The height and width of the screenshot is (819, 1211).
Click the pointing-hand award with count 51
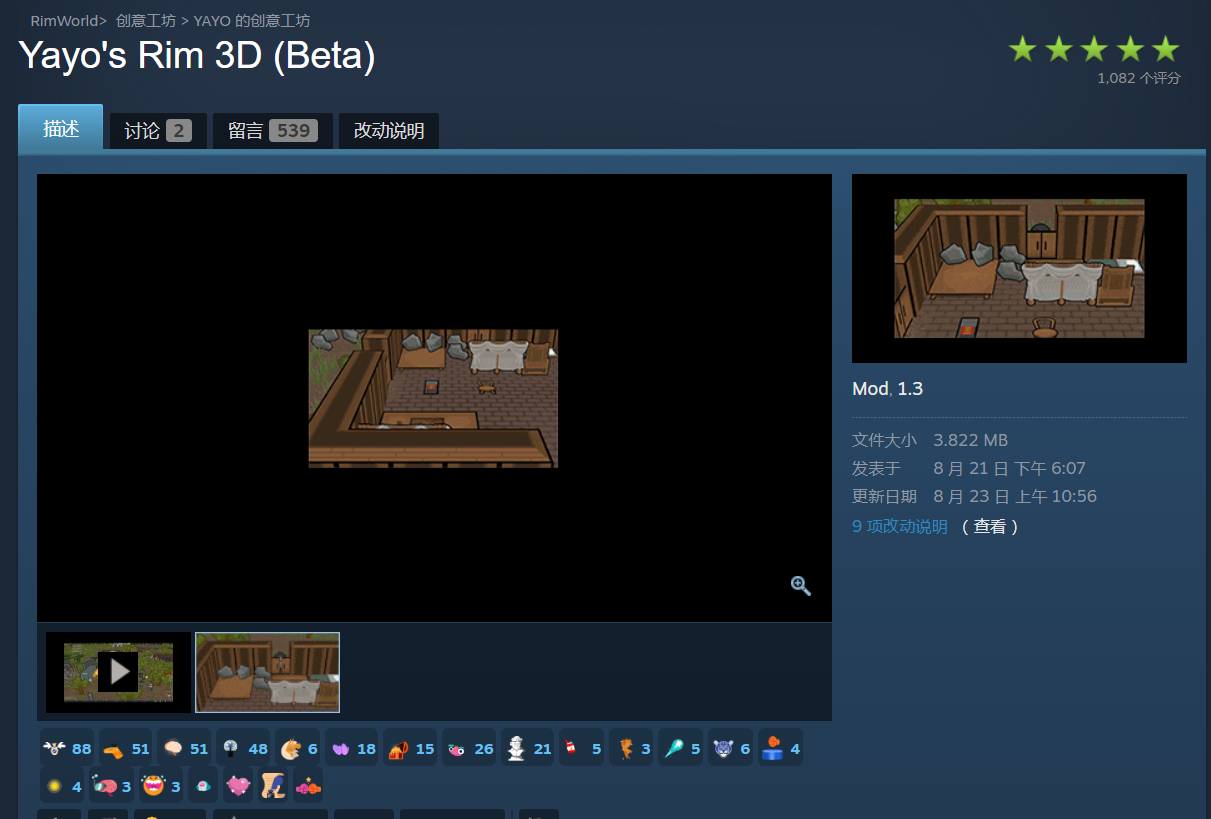[125, 748]
